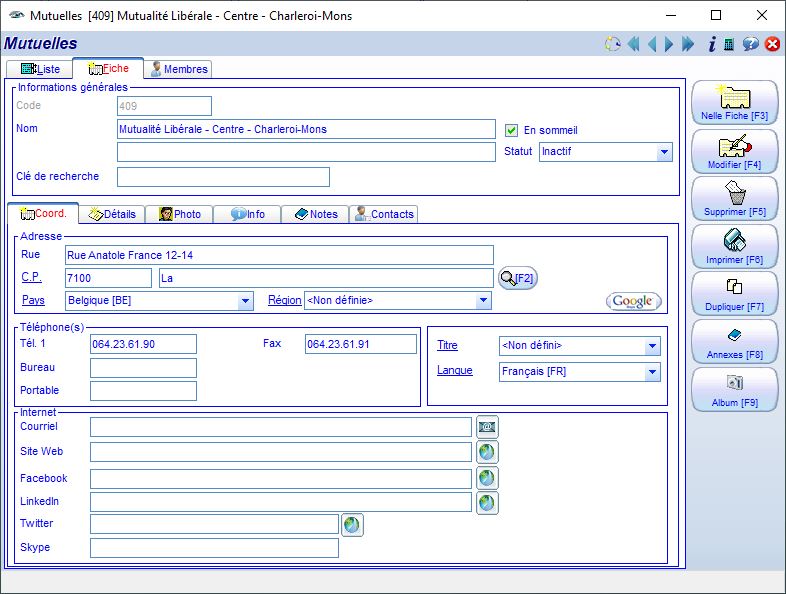Click the C.P. link label
The width and height of the screenshot is (786, 594).
coord(32,277)
